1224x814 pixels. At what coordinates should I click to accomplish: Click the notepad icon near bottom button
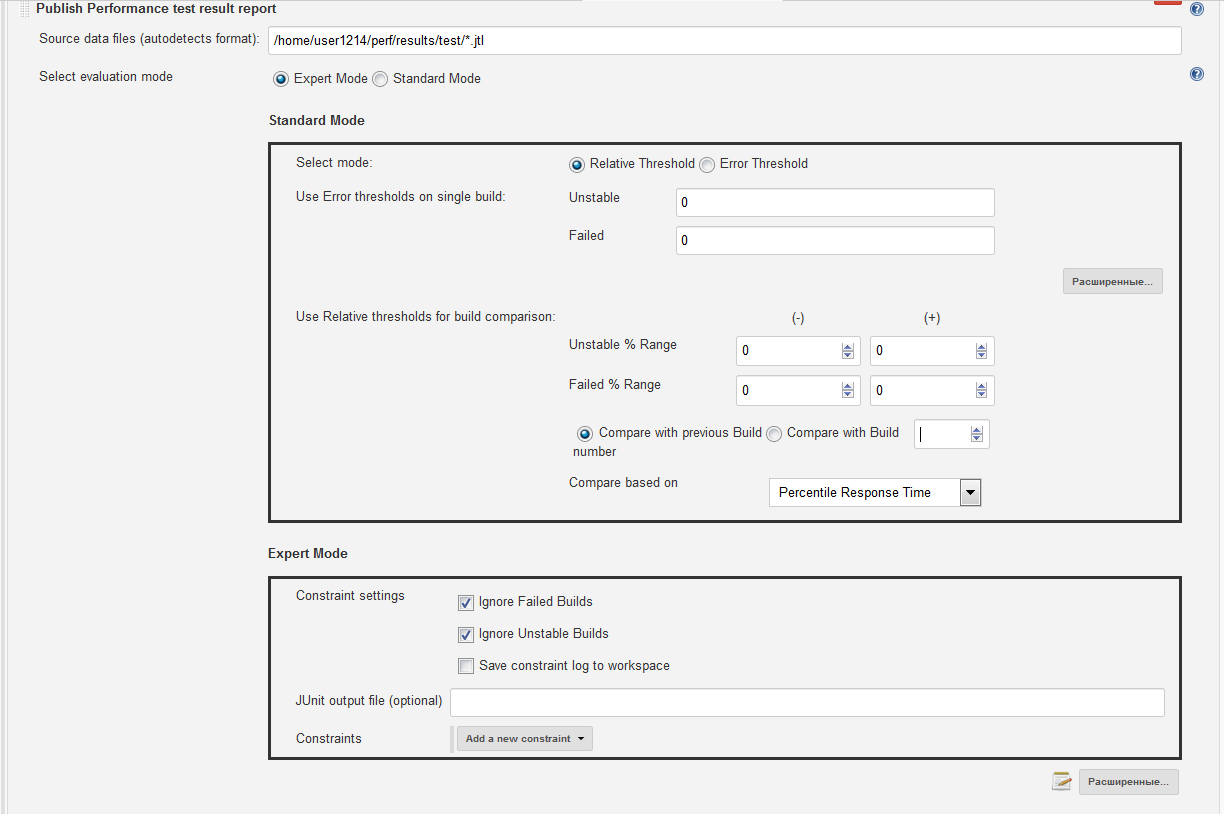tap(1062, 782)
